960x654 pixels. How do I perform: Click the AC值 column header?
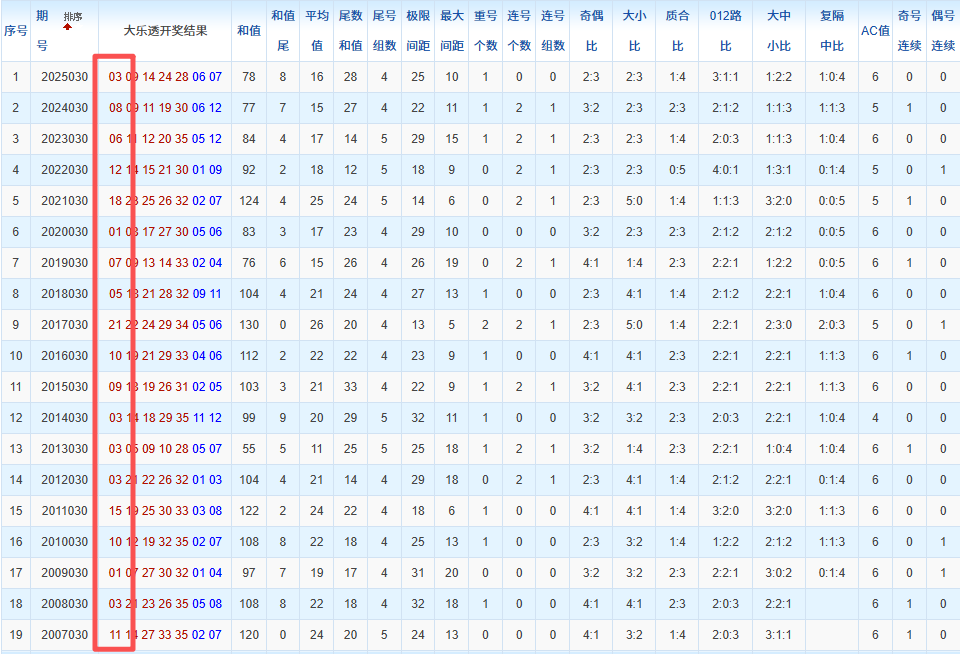[876, 31]
